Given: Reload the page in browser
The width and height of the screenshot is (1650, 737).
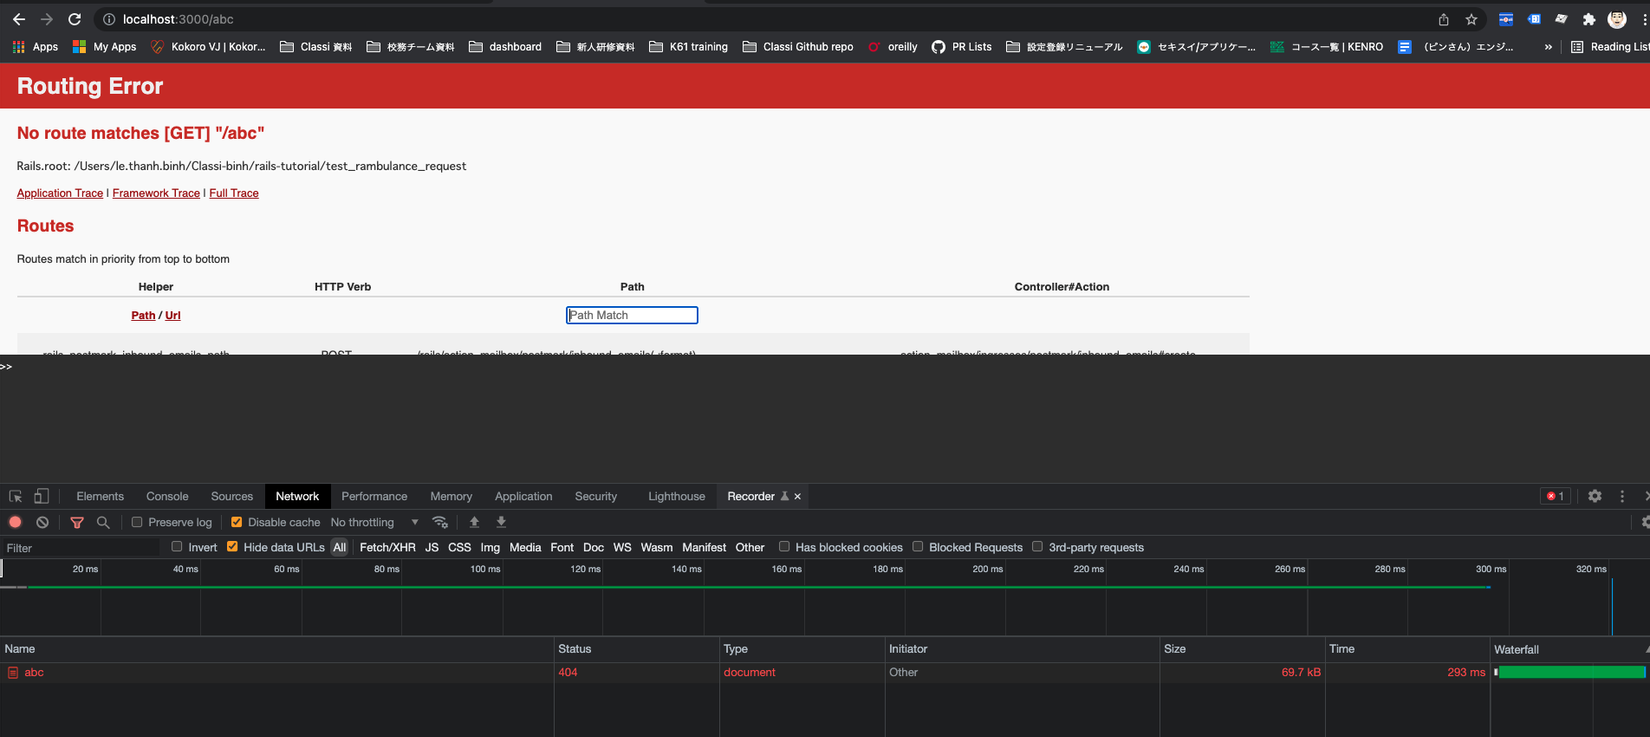Looking at the screenshot, I should tap(74, 19).
